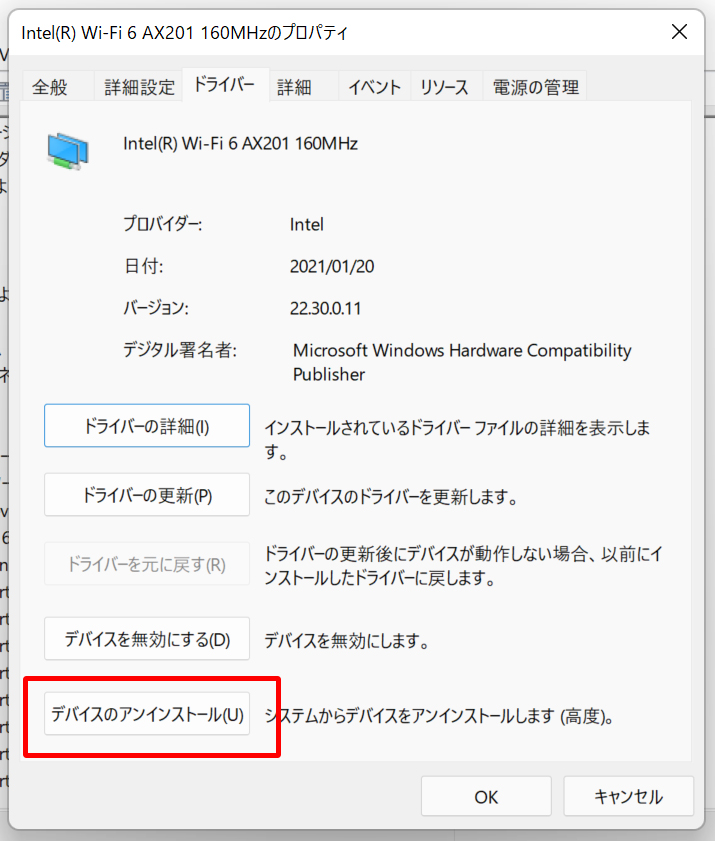Click the デジタル署名者: label
Image resolution: width=715 pixels, height=841 pixels.
[180, 350]
